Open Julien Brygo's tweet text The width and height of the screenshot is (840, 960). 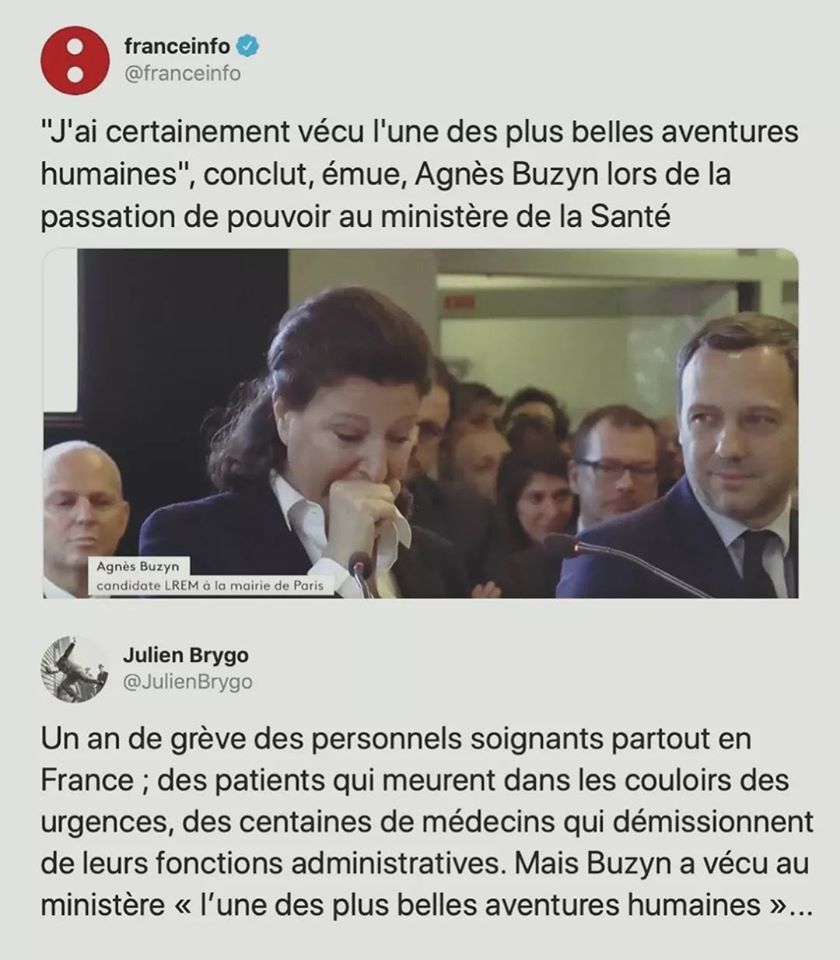coord(427,822)
